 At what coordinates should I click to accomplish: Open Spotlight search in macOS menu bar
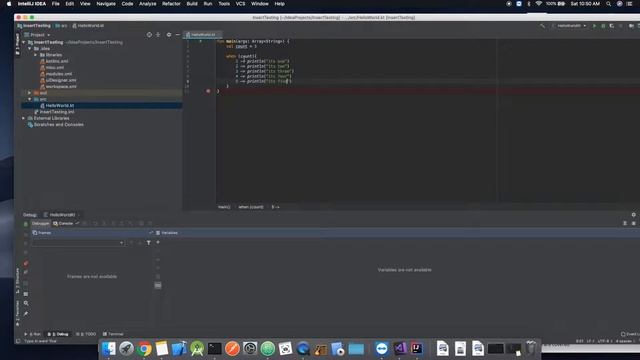pos(609,4)
